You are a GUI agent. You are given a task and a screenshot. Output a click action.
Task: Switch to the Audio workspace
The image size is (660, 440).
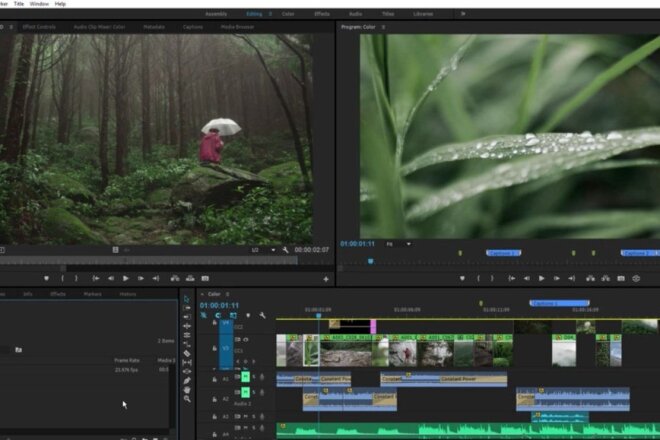(x=355, y=14)
